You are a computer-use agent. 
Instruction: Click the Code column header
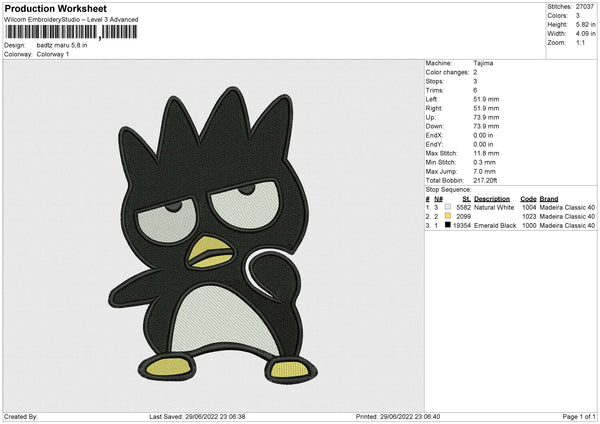click(528, 199)
